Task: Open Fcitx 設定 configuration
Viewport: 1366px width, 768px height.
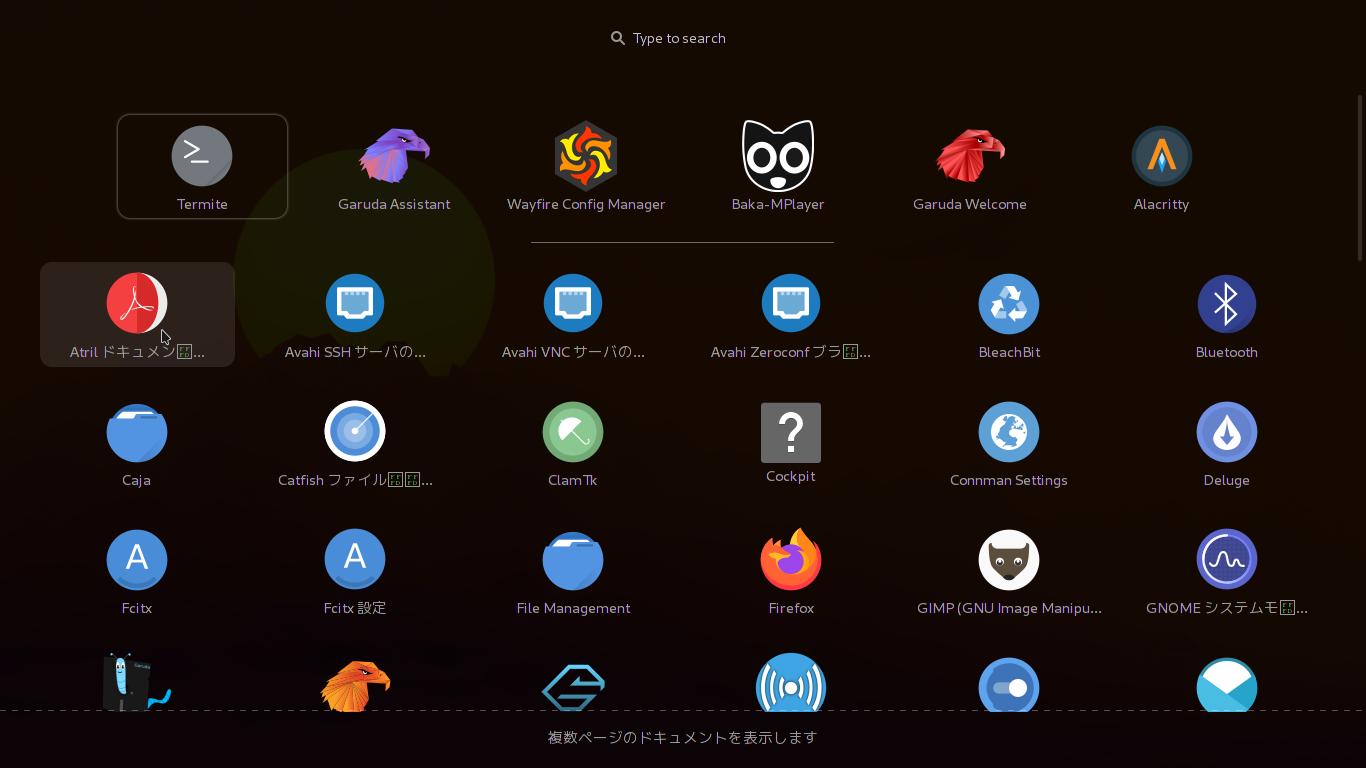Action: (x=355, y=570)
